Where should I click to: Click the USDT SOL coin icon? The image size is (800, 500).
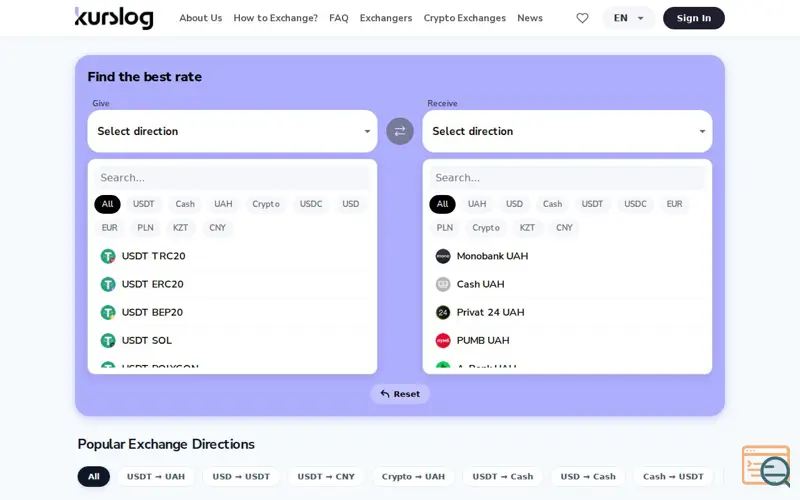coord(108,340)
